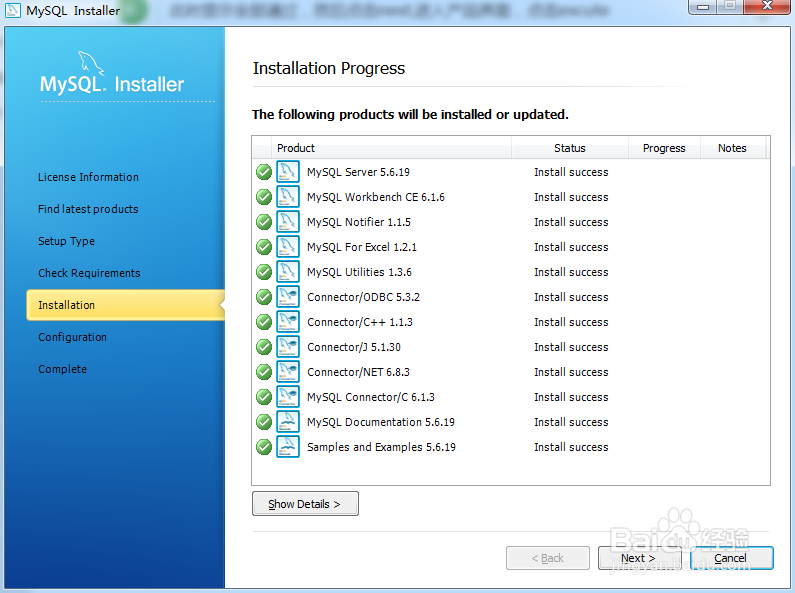Viewport: 795px width, 593px height.
Task: Click the product icon for MySQL Server 5.6.19
Action: (x=287, y=172)
